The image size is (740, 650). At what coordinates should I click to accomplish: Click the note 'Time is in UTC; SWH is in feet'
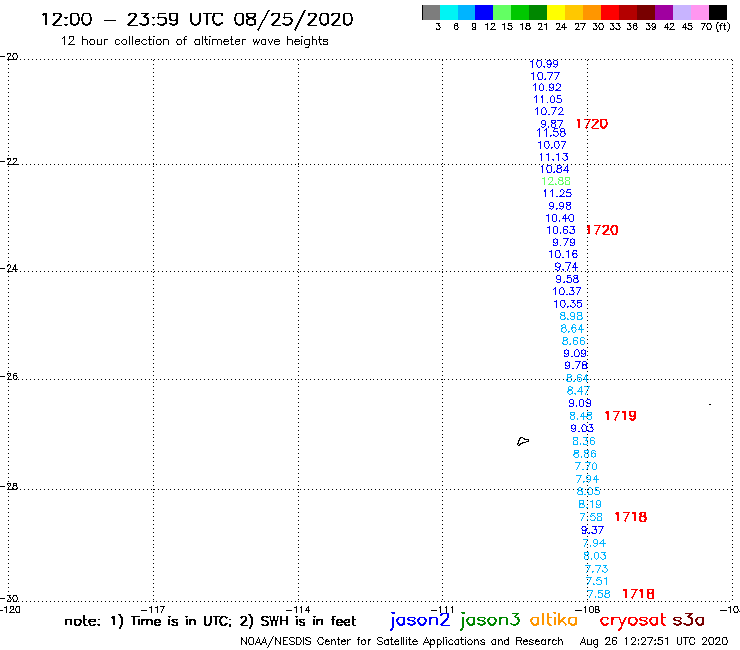point(210,621)
